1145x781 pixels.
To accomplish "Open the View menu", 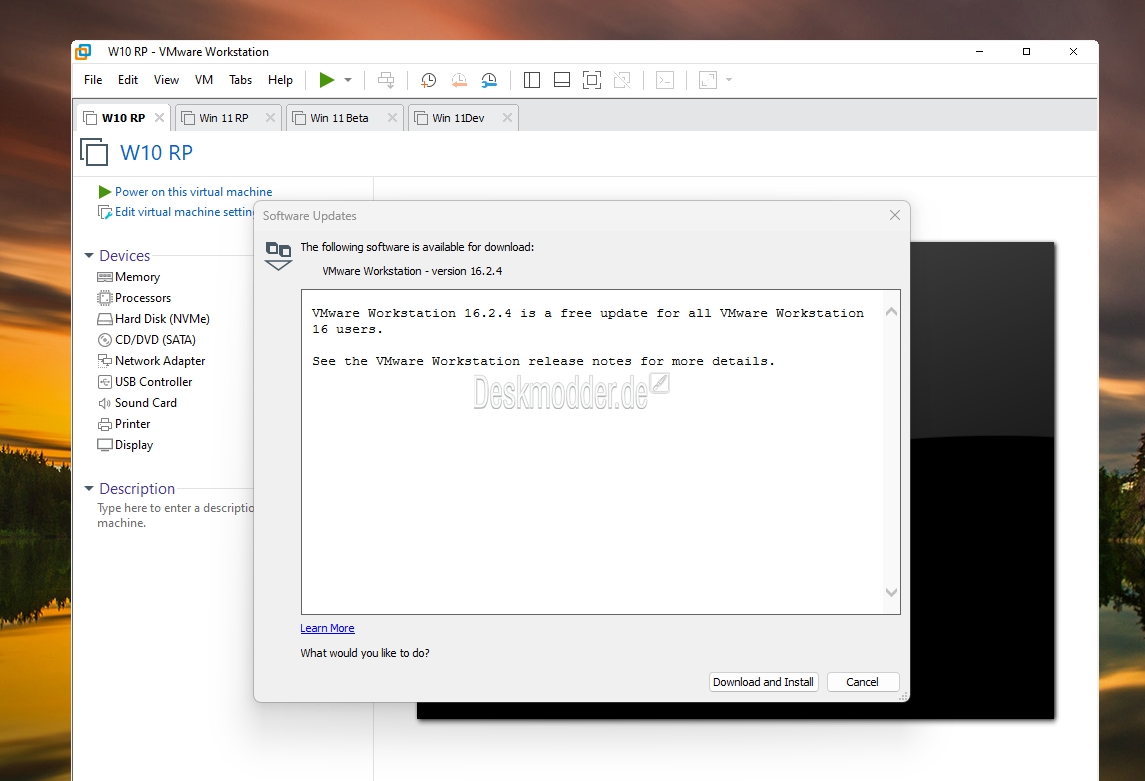I will 166,80.
